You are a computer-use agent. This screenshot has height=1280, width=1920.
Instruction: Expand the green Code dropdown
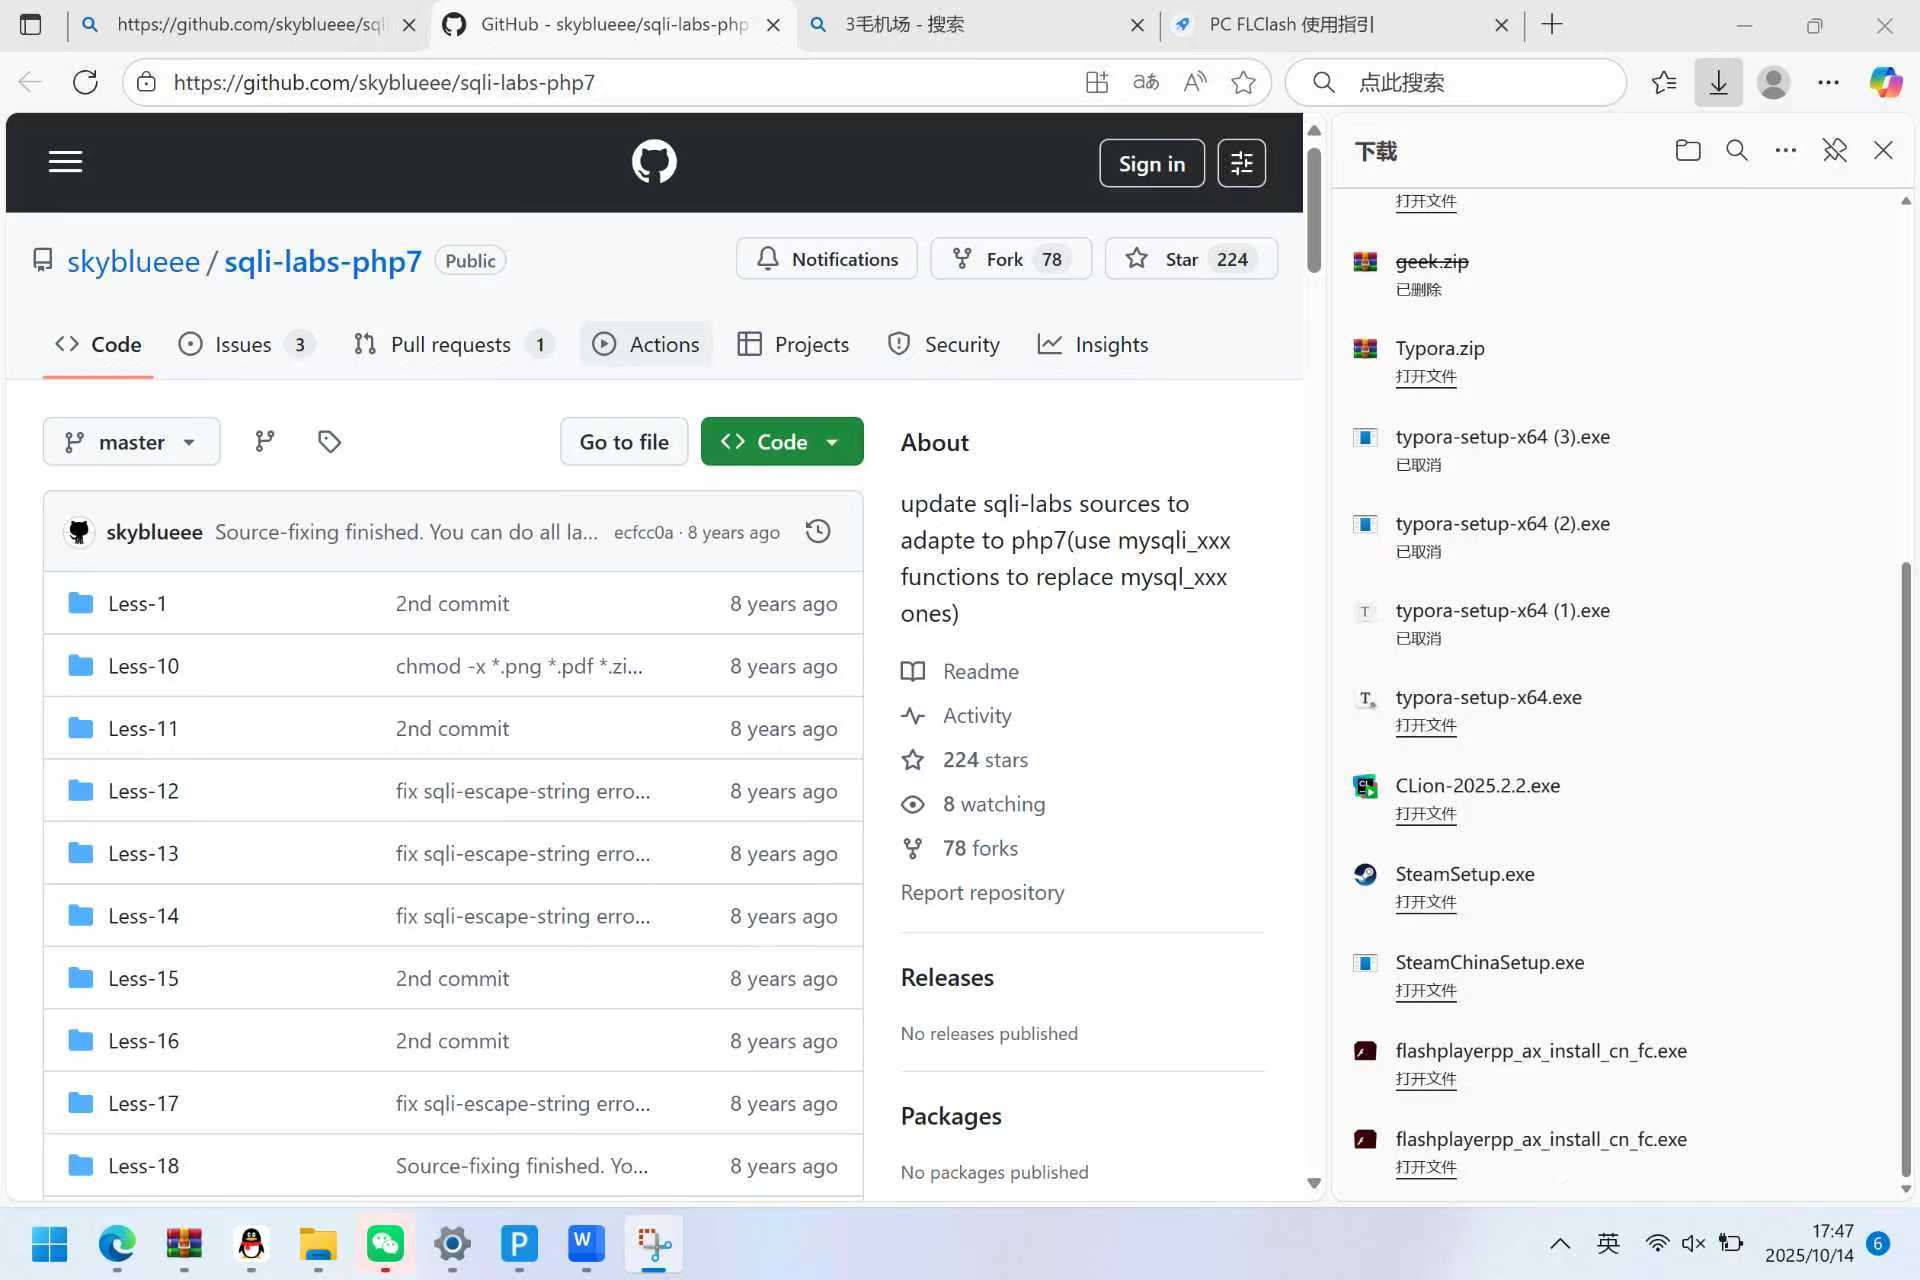click(x=781, y=442)
